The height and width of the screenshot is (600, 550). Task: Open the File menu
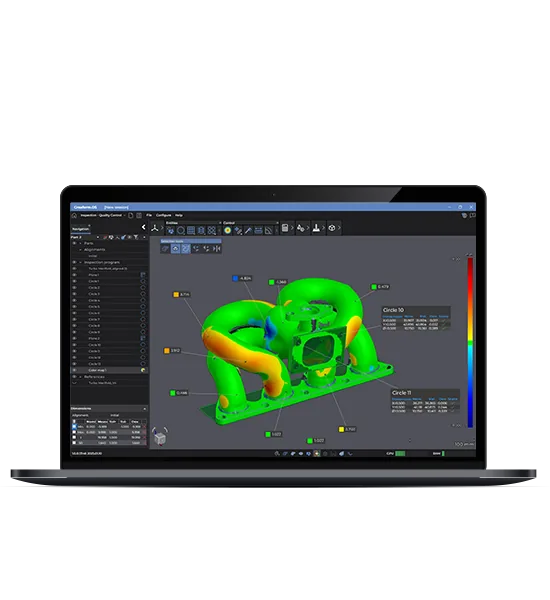tap(149, 215)
